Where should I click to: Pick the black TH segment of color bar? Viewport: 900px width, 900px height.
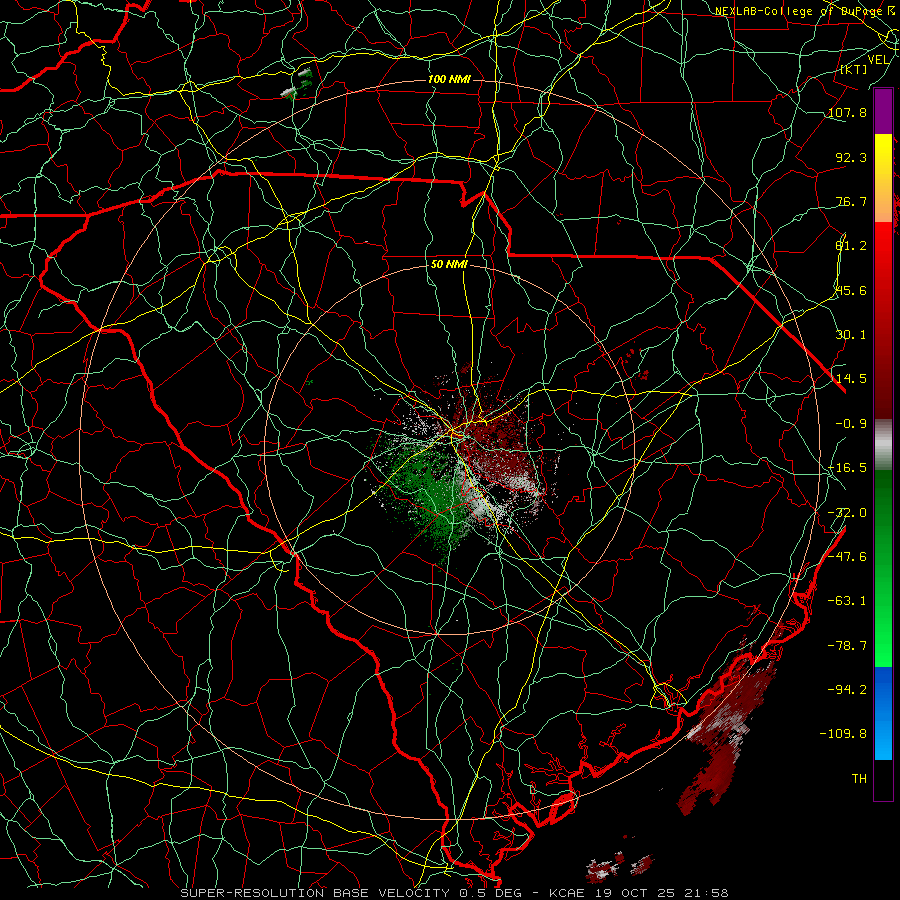[883, 779]
